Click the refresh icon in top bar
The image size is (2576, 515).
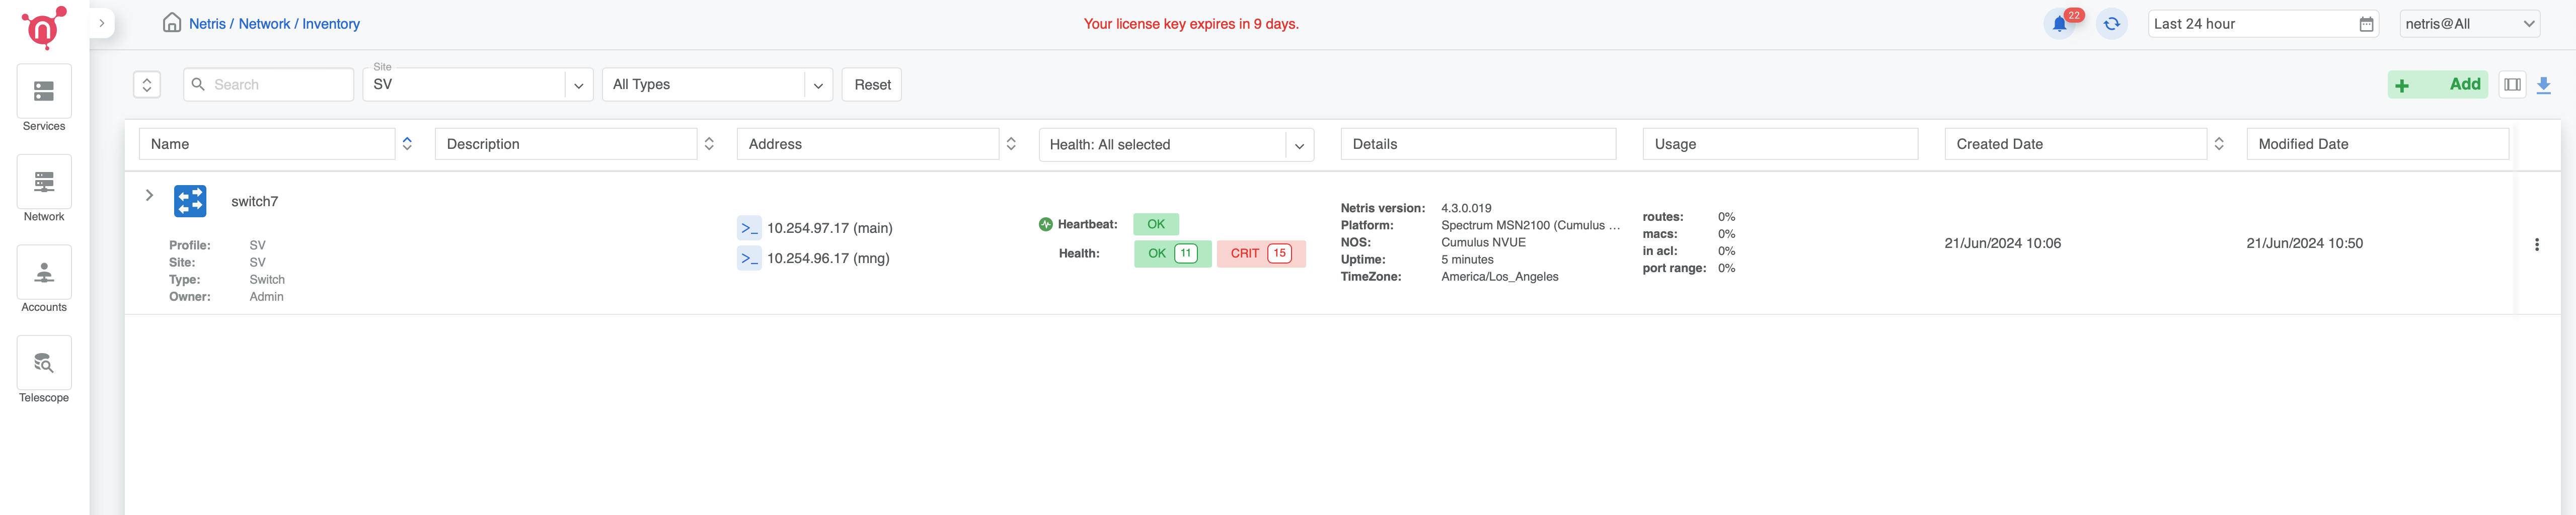click(2111, 24)
